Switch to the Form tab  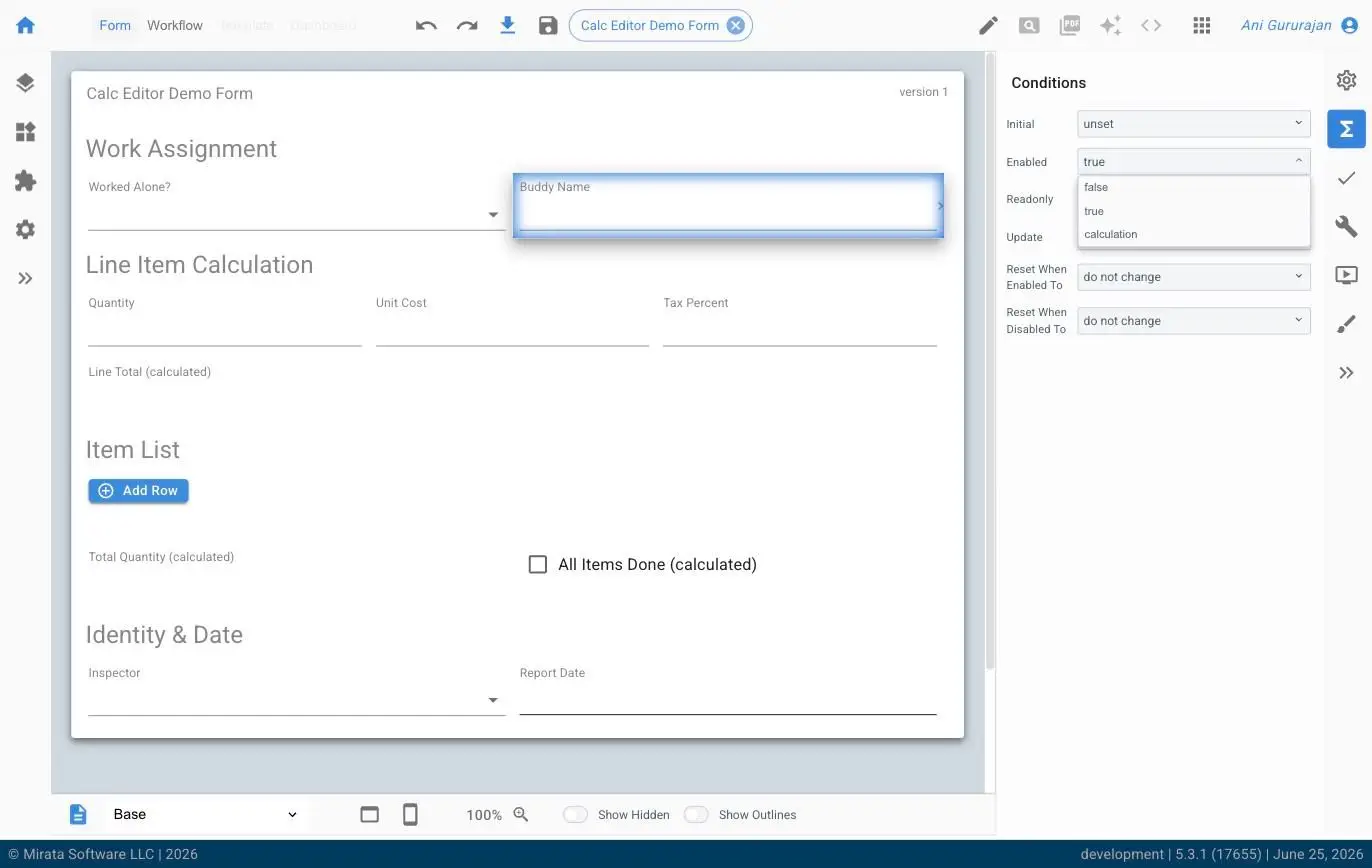pyautogui.click(x=115, y=25)
